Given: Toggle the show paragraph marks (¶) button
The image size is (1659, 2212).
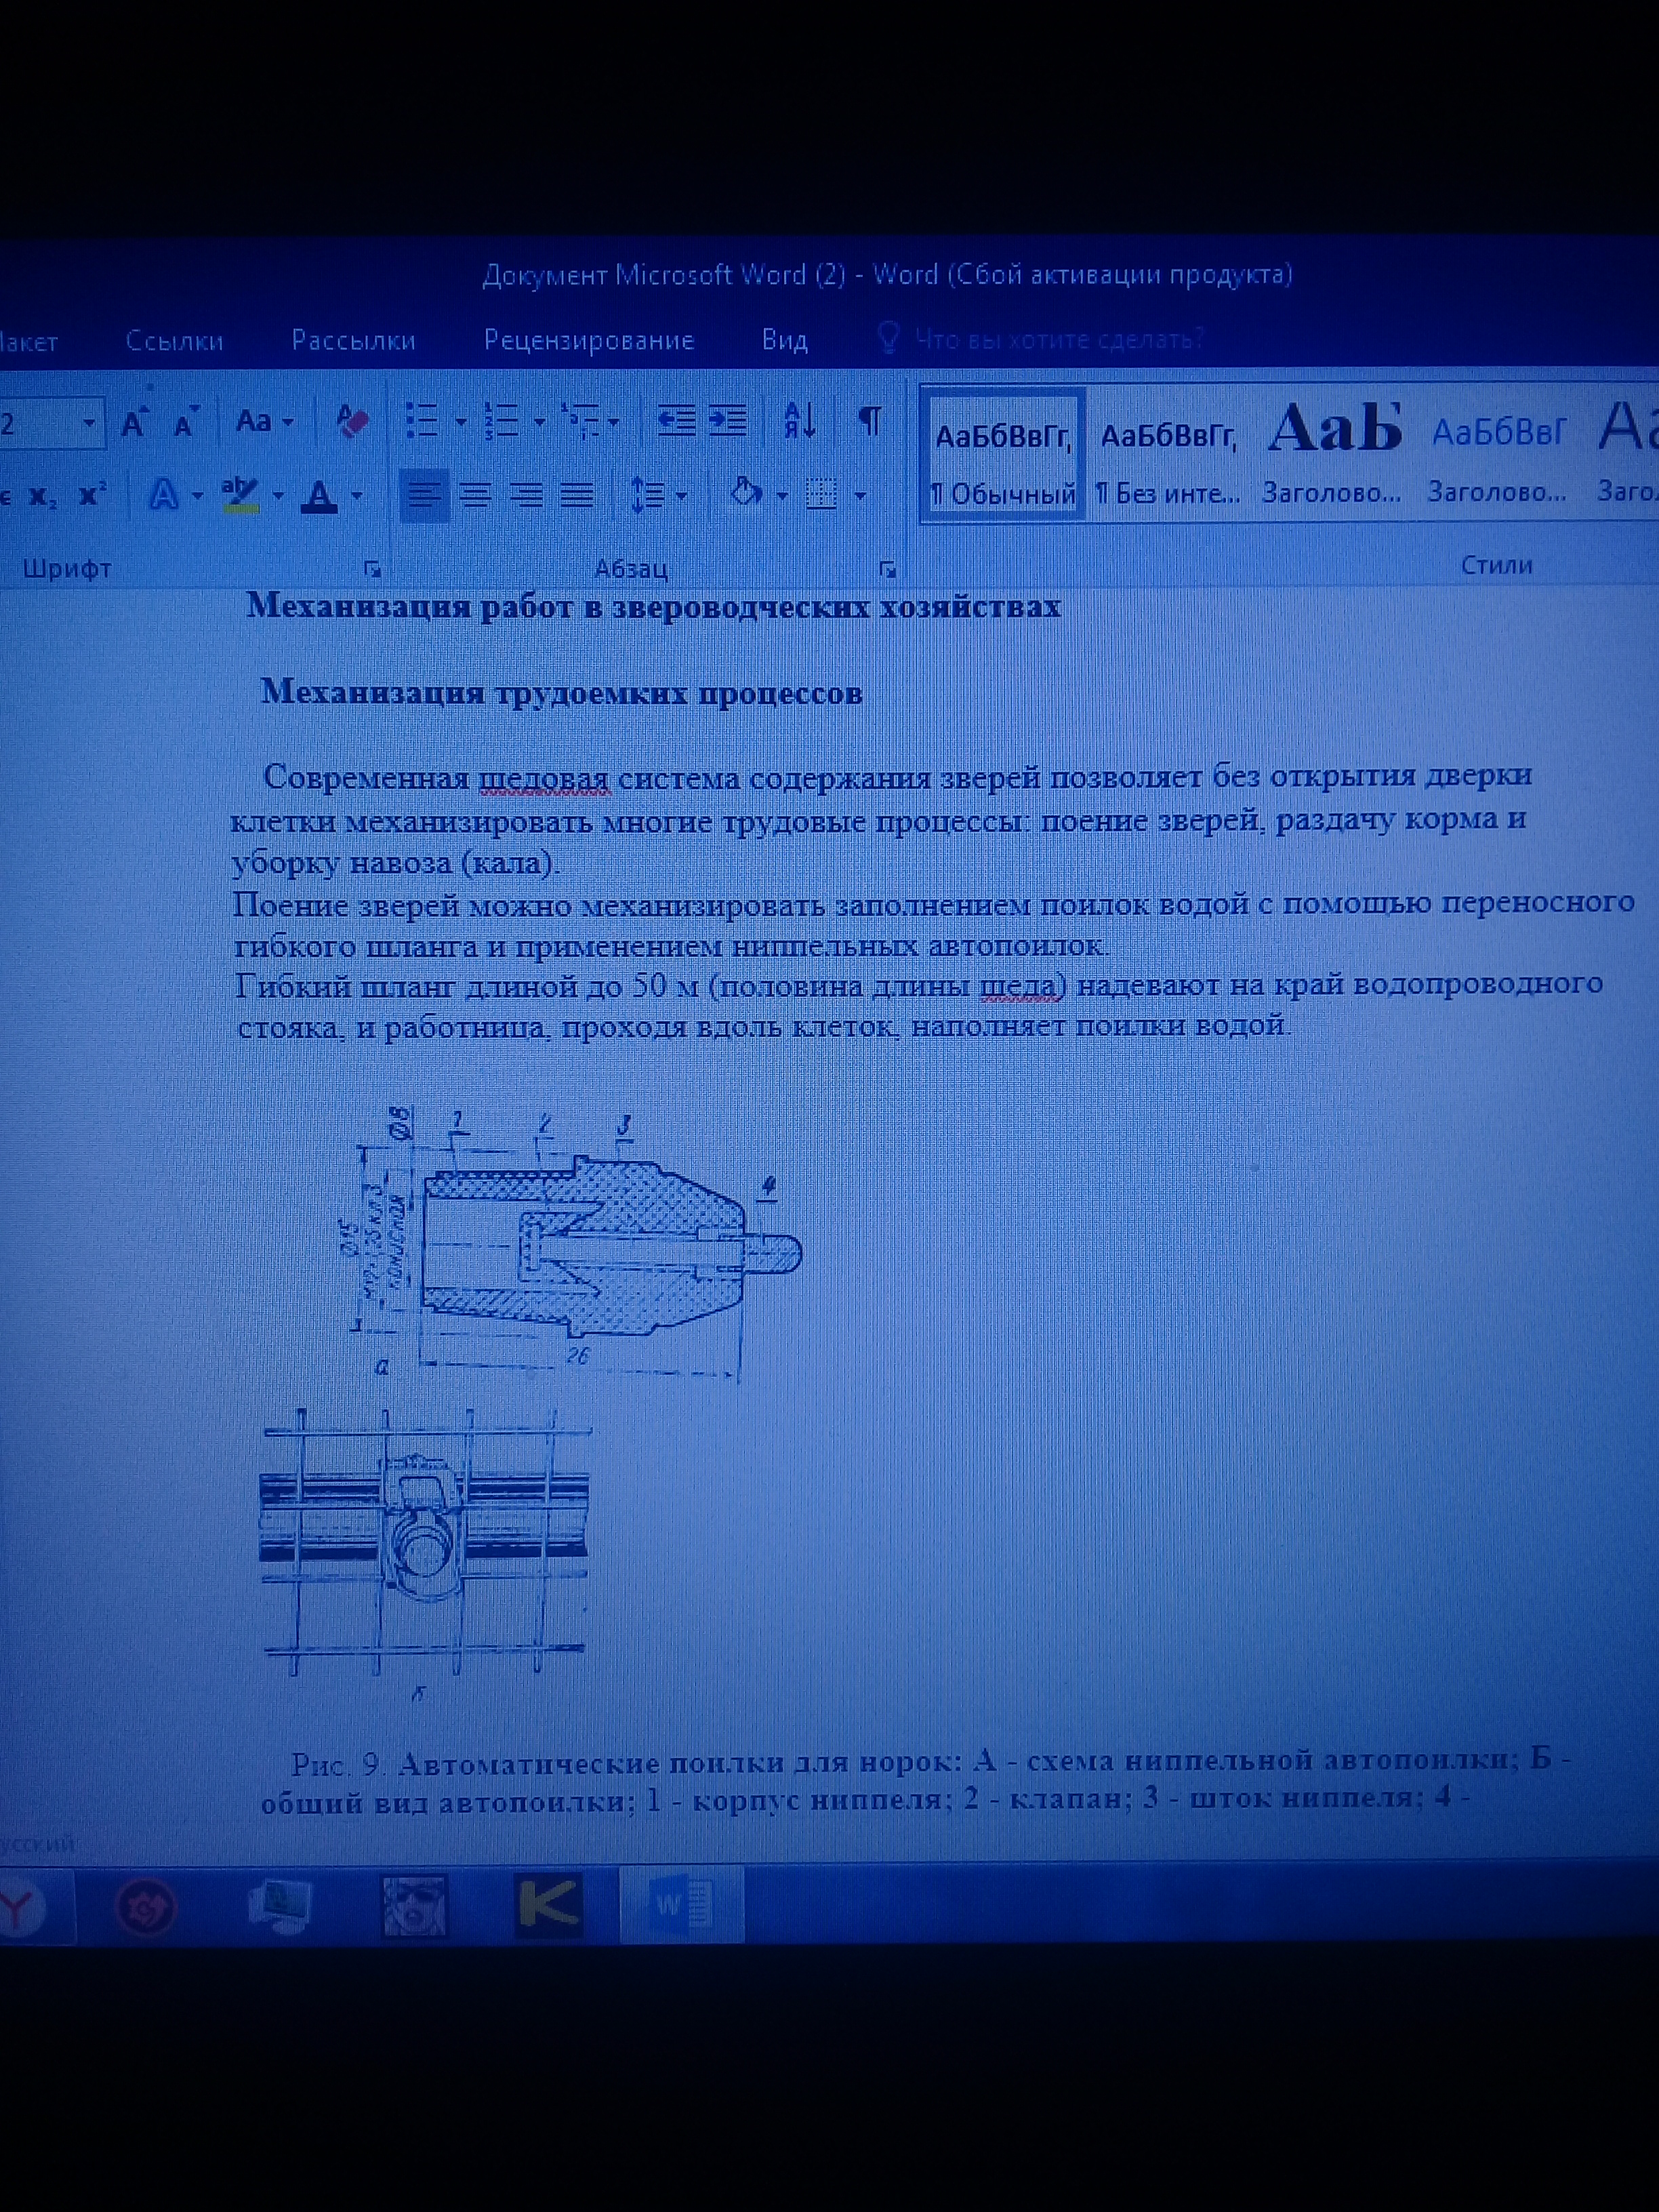Looking at the screenshot, I should coord(870,421).
